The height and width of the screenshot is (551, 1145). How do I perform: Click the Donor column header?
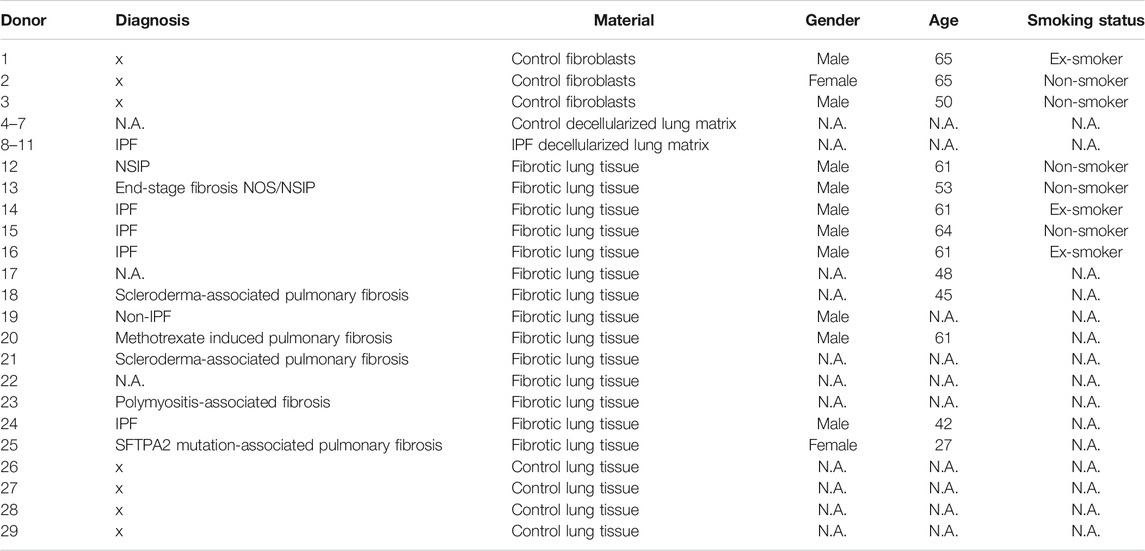[x=22, y=20]
